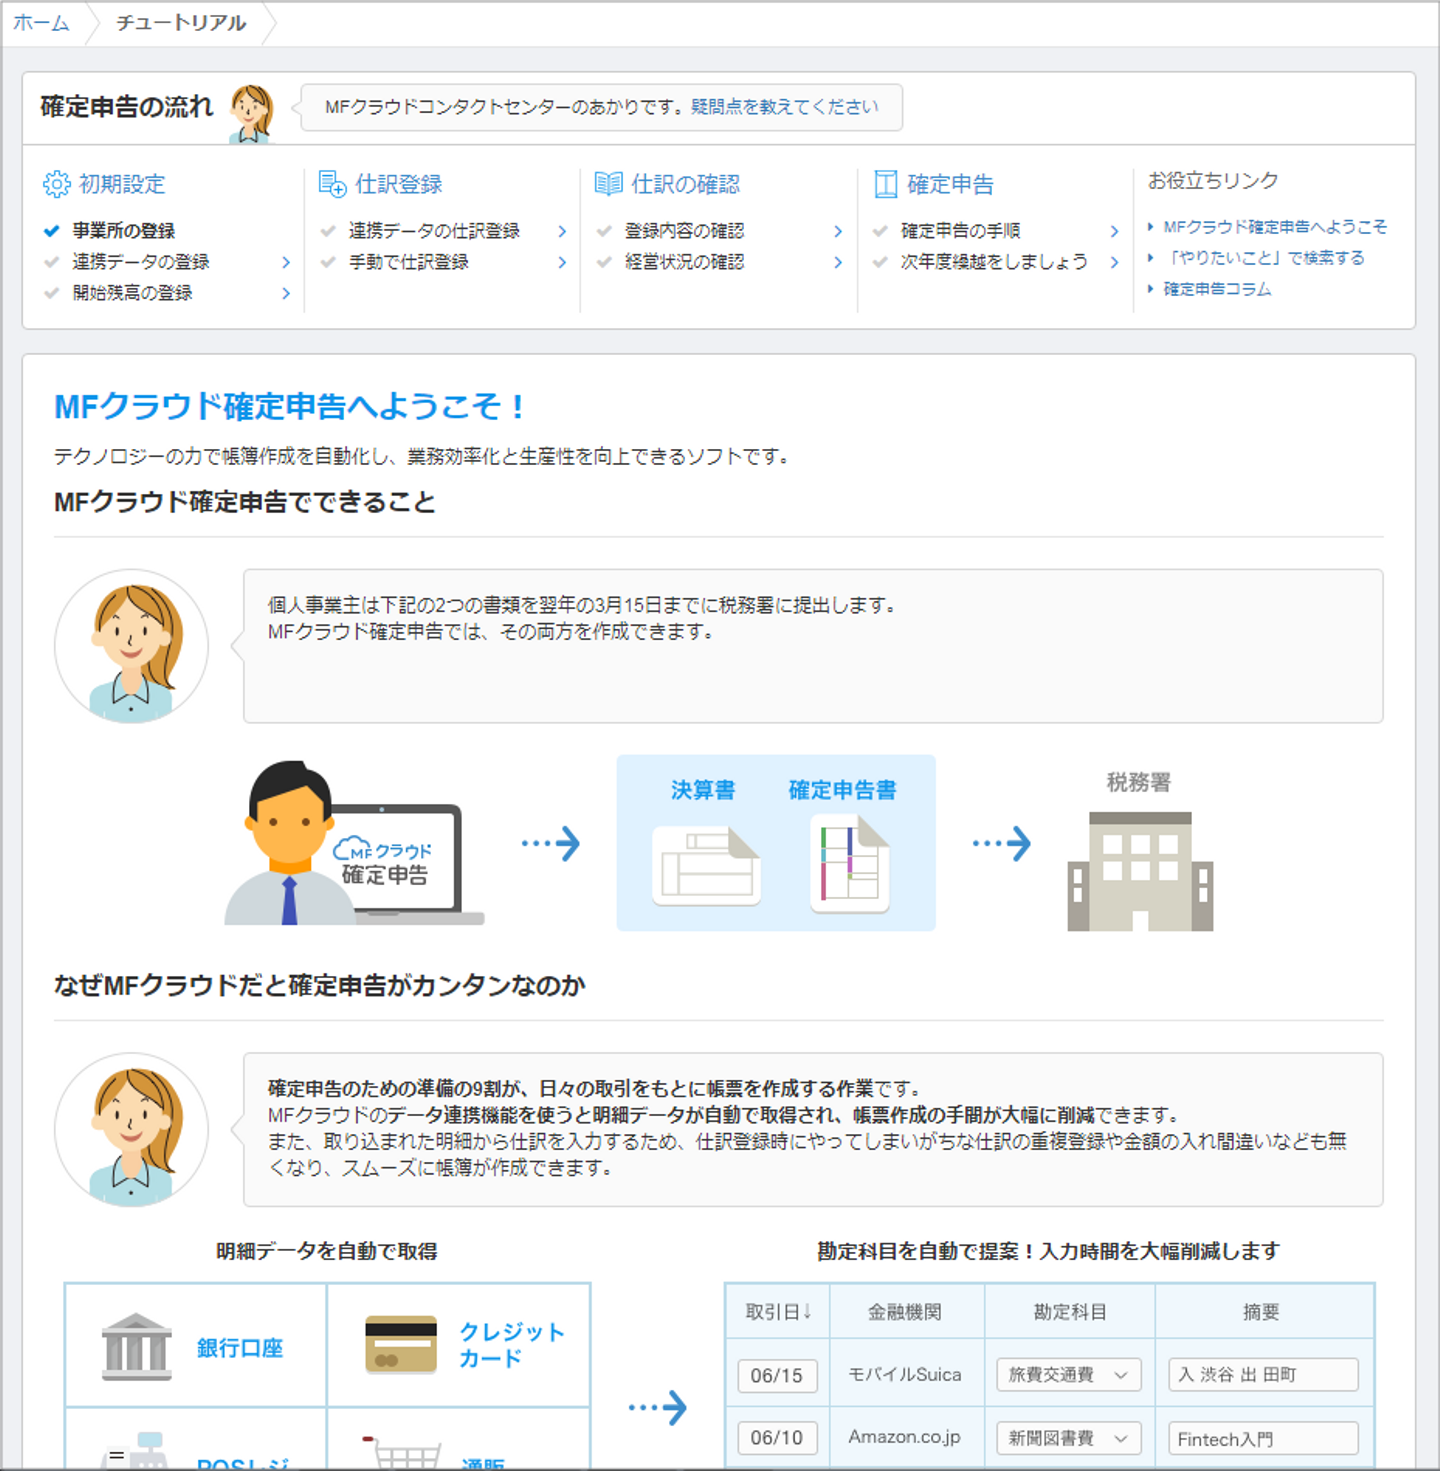The width and height of the screenshot is (1440, 1471).
Task: Open the 旅費交通費 account dropdown
Action: coord(1068,1375)
